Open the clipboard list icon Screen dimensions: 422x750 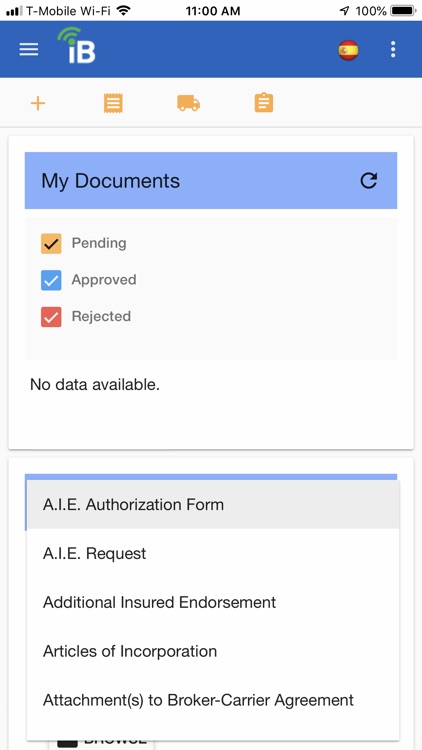click(x=264, y=103)
